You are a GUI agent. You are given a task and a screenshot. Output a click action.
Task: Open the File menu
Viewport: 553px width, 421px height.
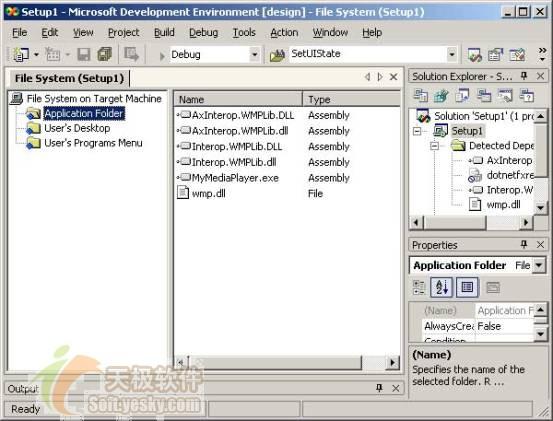19,32
